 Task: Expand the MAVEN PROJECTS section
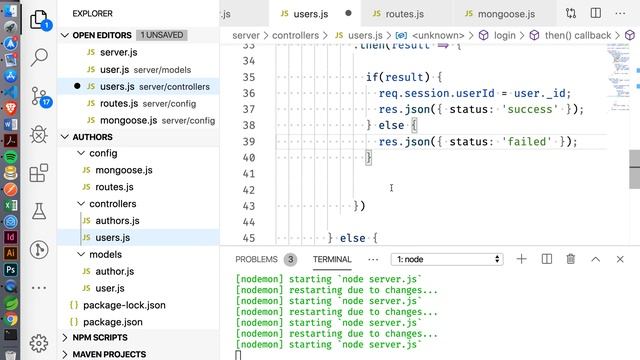pos(64,354)
